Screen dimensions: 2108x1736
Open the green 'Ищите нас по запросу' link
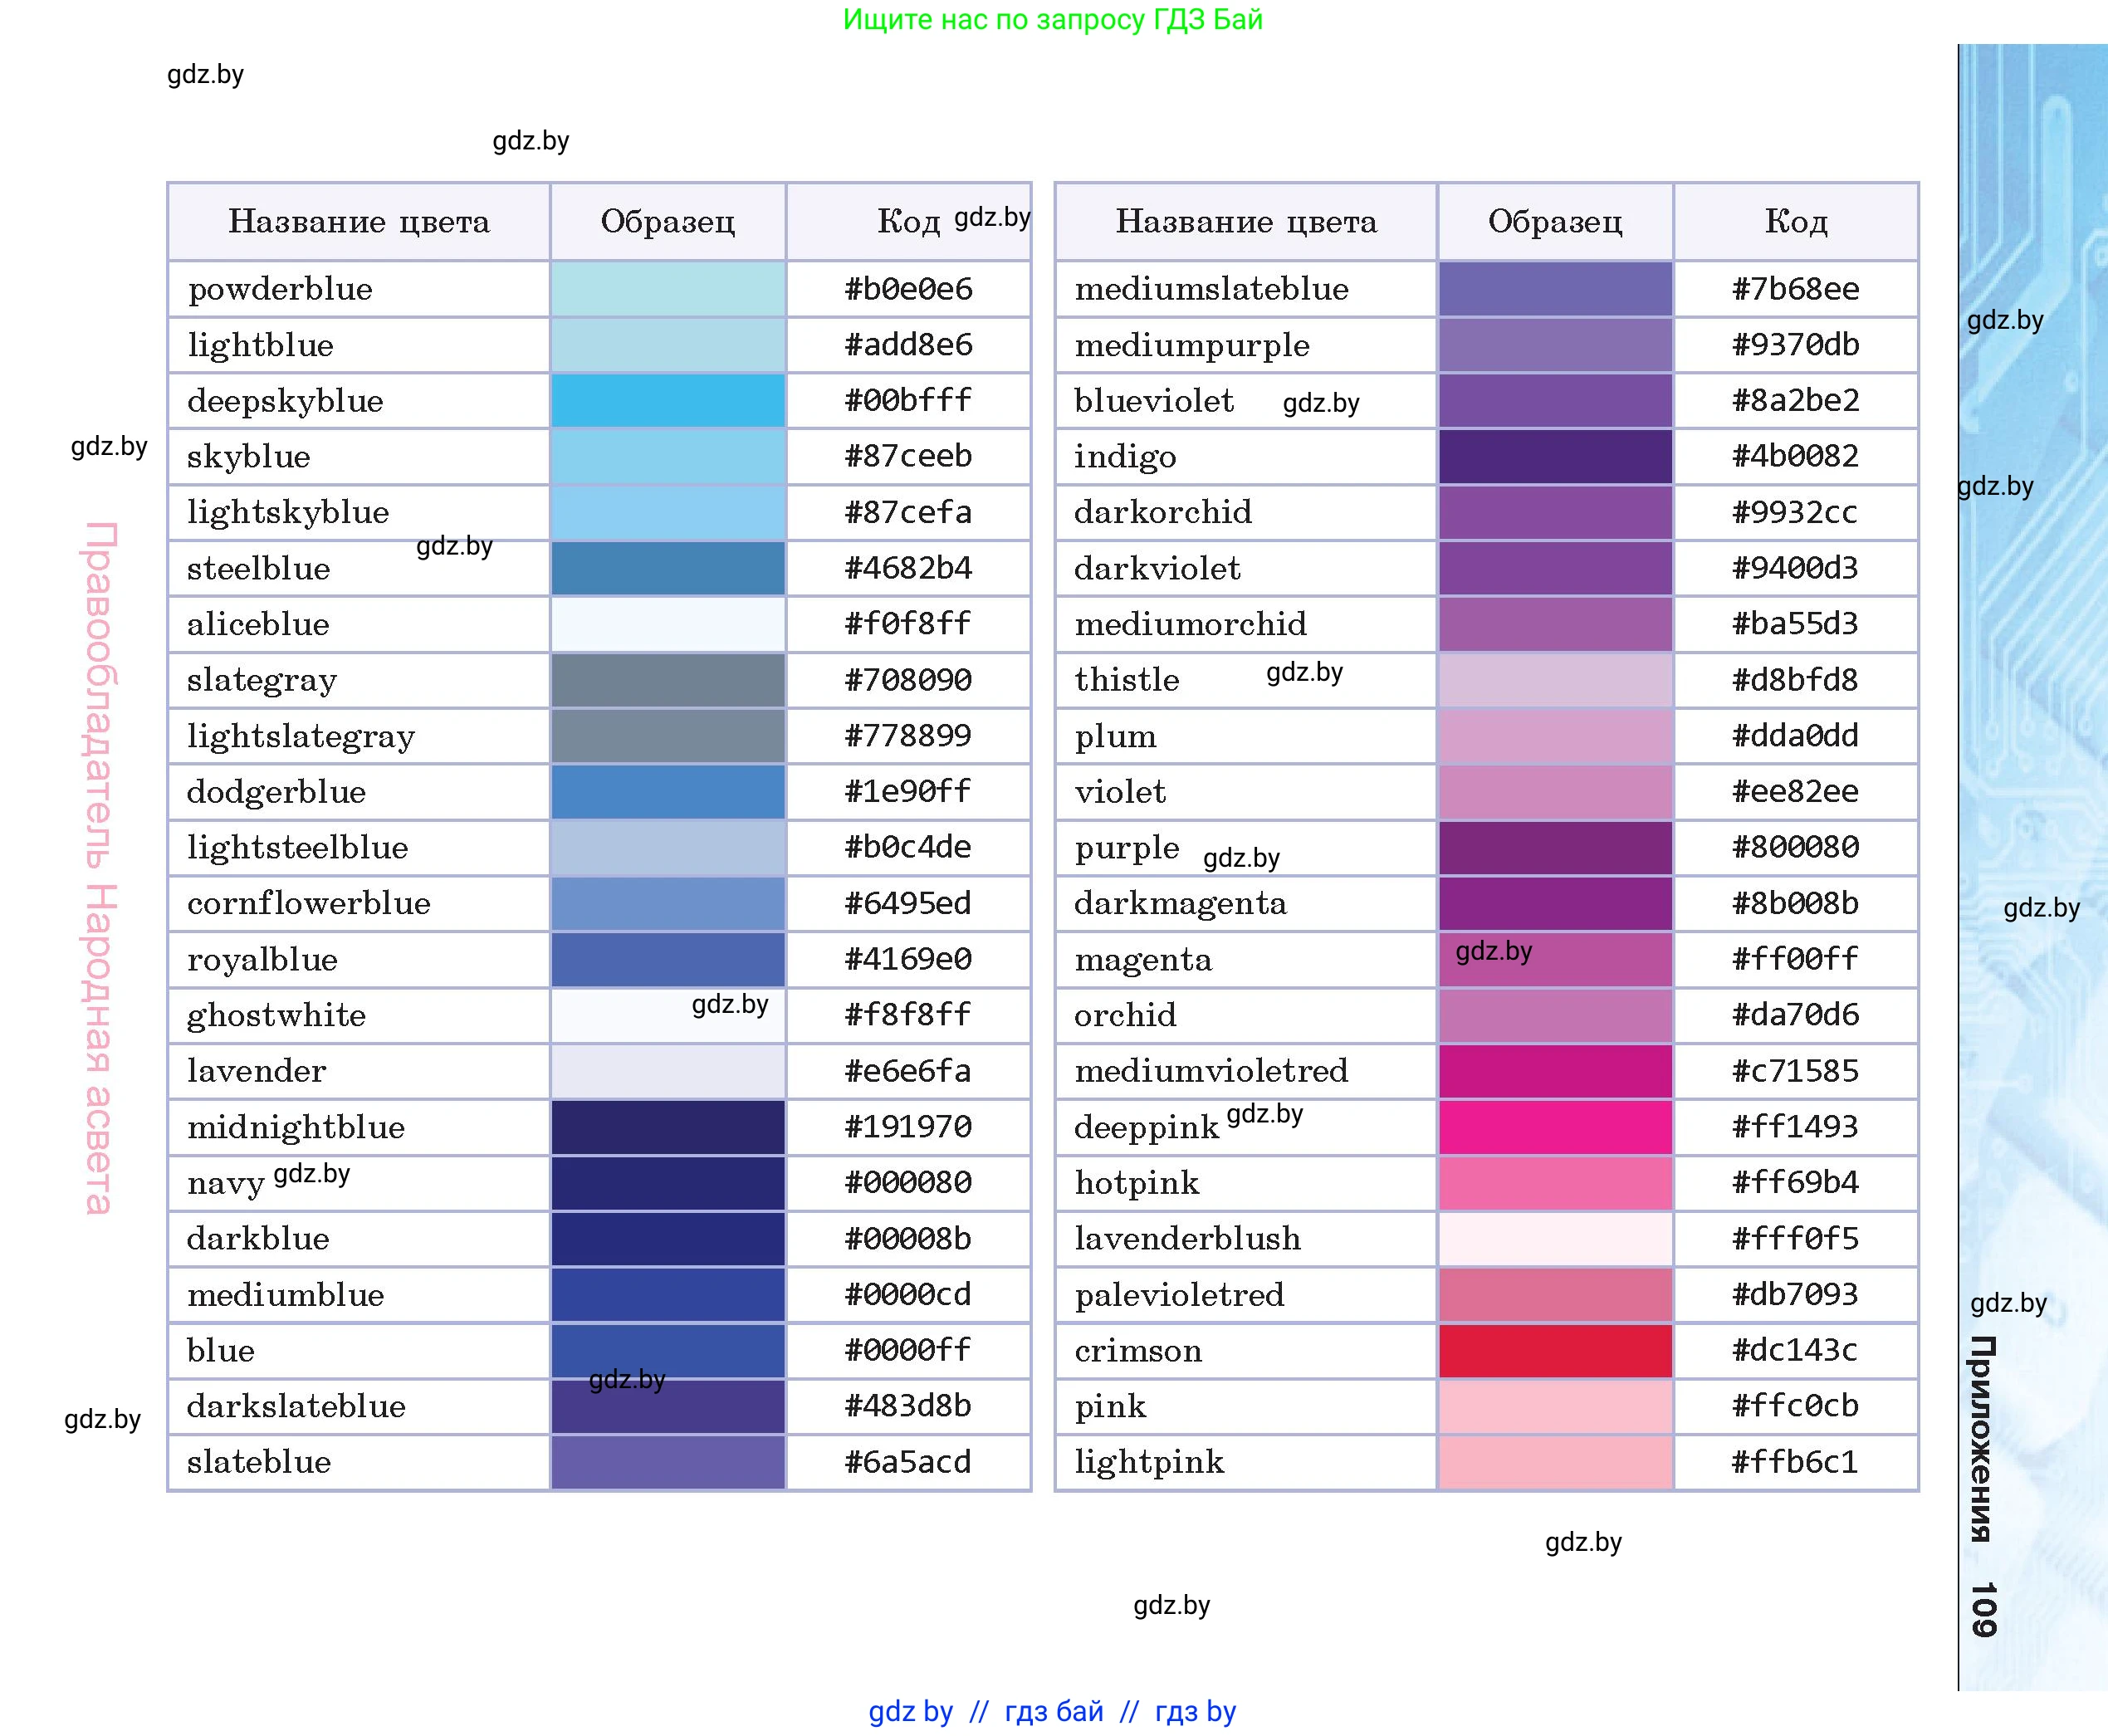[x=1052, y=19]
